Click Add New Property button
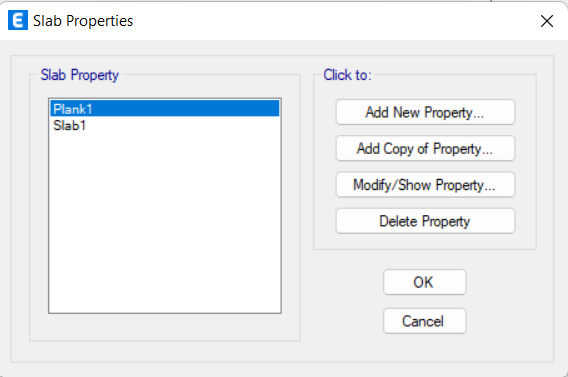The image size is (568, 377). pos(425,112)
